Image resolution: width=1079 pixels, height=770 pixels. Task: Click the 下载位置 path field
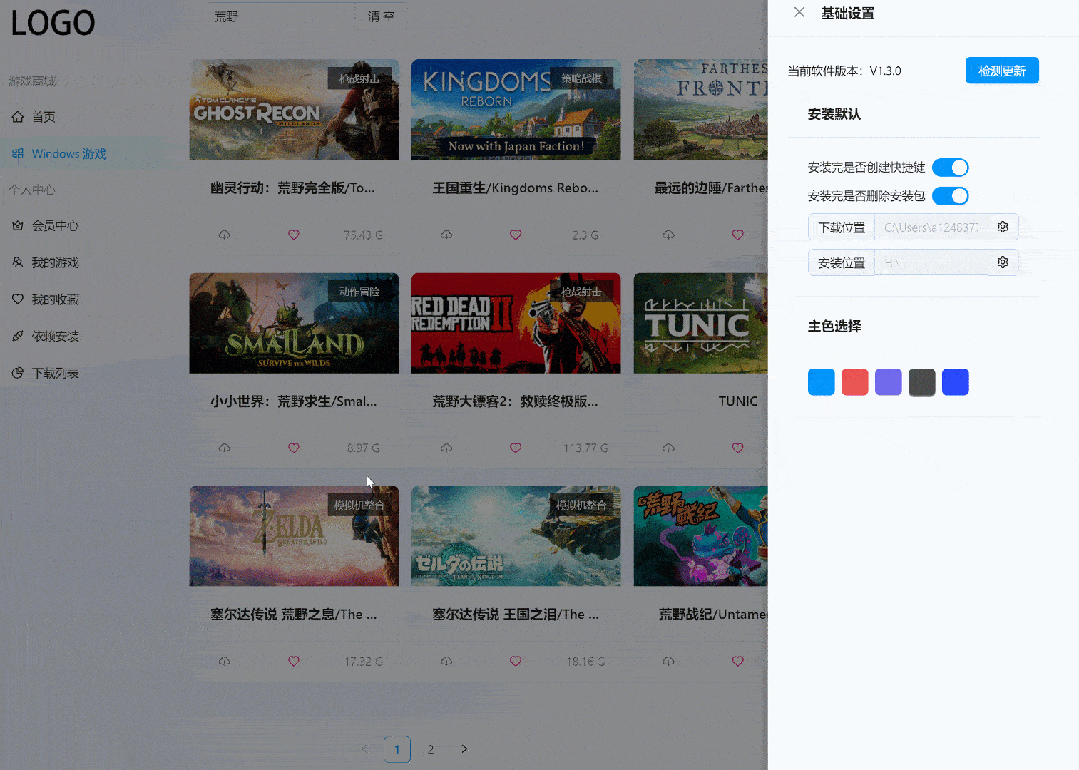(932, 226)
